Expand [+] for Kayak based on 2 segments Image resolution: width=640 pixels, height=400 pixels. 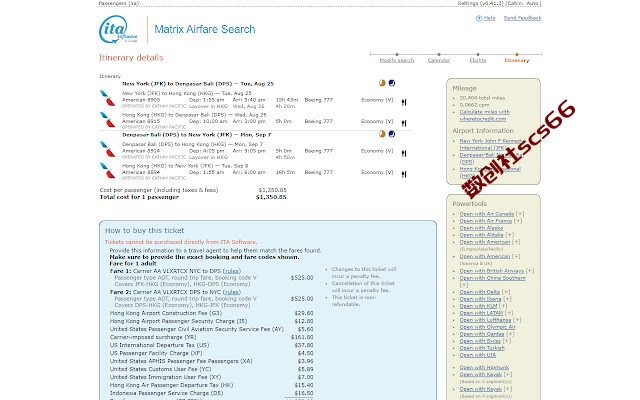(508, 374)
